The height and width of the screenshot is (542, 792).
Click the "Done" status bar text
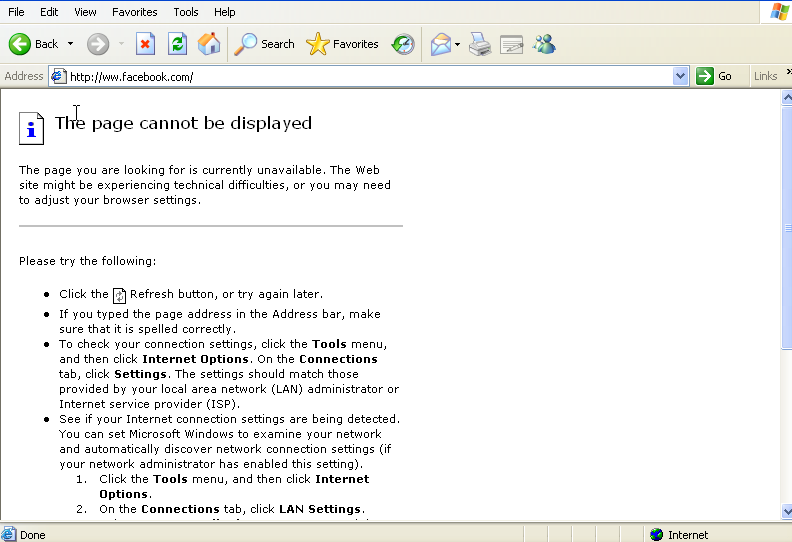point(33,535)
